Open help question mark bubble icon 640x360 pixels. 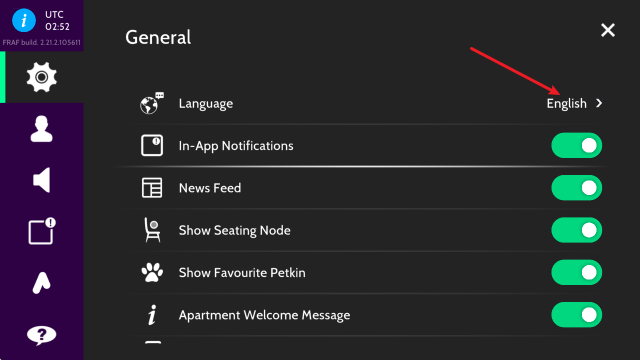[x=42, y=335]
